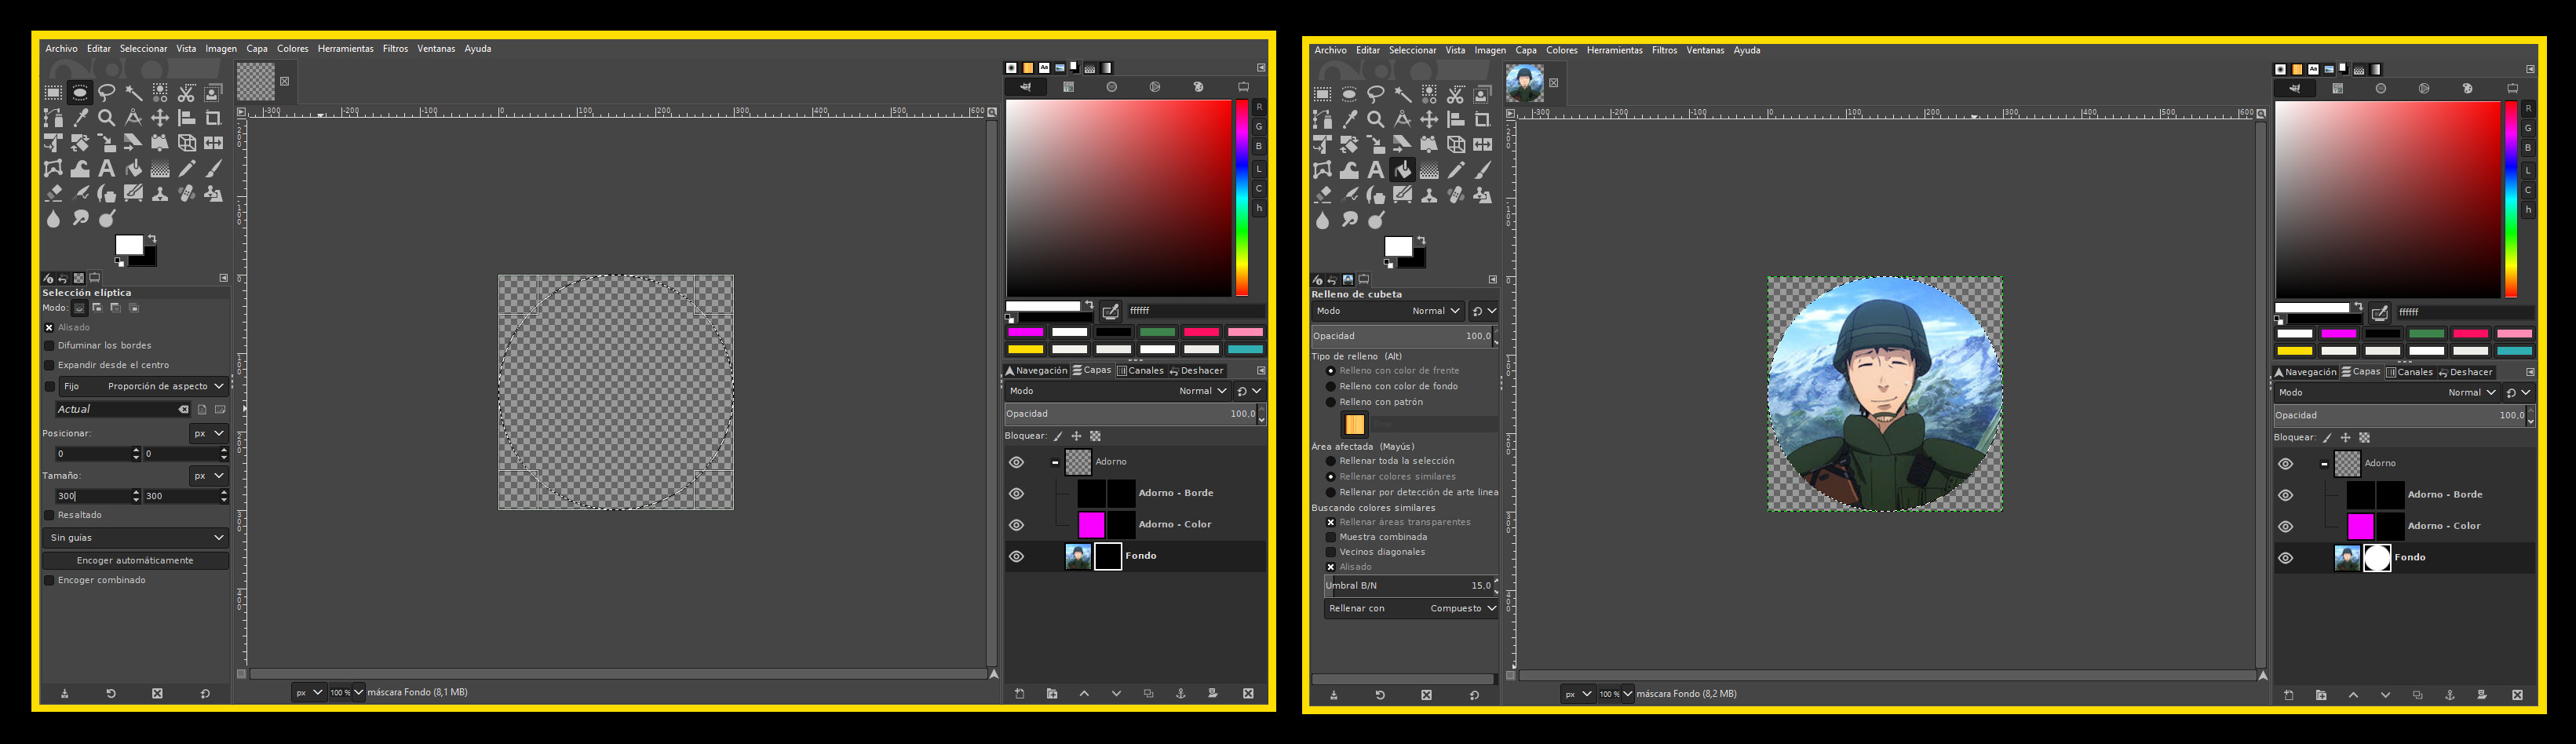The height and width of the screenshot is (744, 2576).
Task: Select Rotate tool in left GIMP window
Action: click(53, 143)
